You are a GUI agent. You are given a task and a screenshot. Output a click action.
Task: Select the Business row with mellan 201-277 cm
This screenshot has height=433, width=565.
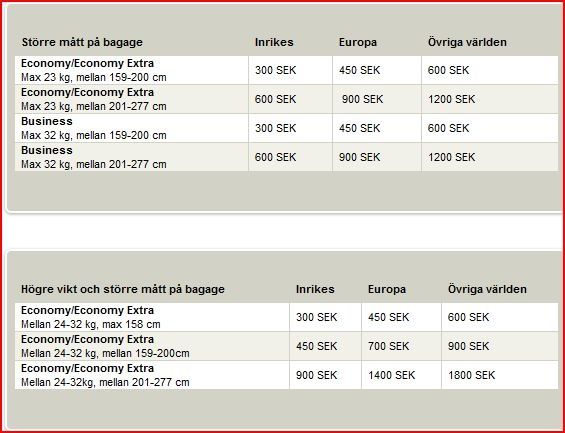(x=286, y=157)
